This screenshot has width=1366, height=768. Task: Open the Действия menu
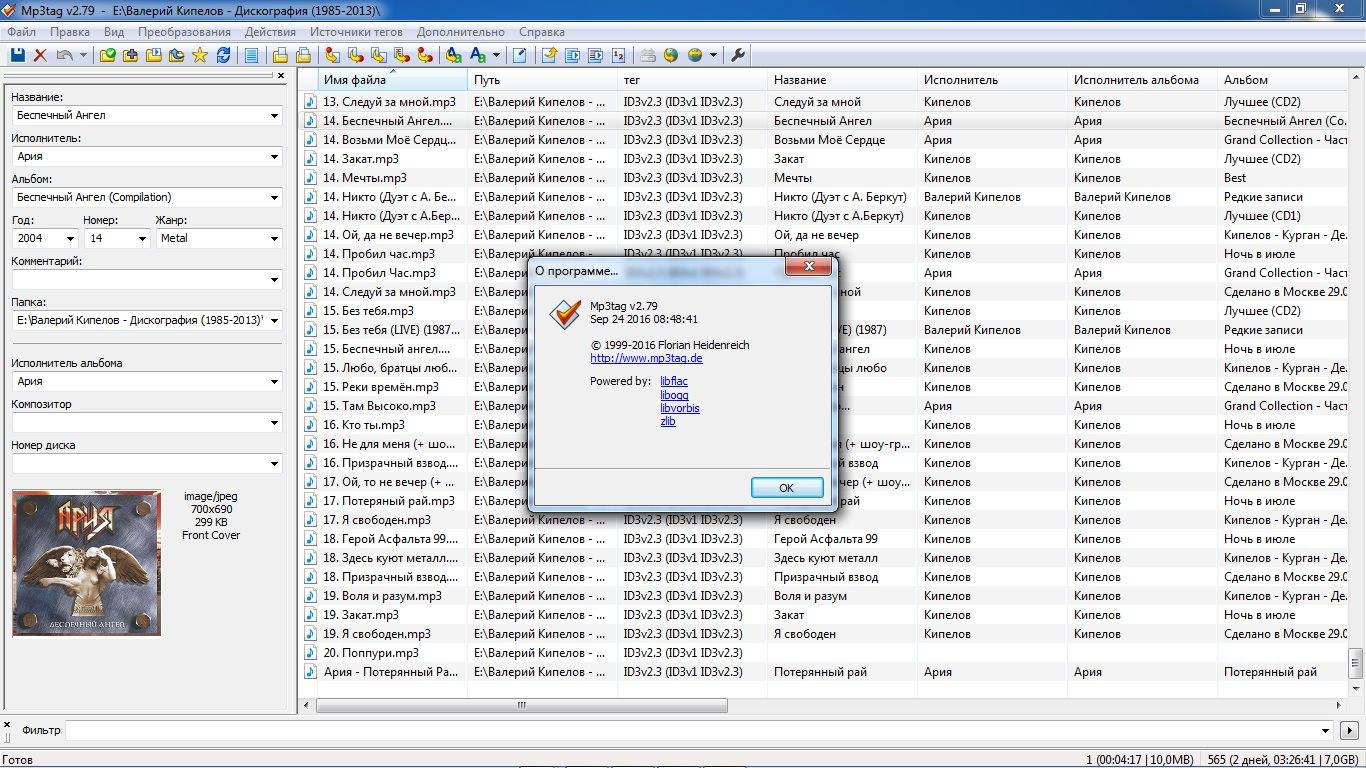pos(270,32)
